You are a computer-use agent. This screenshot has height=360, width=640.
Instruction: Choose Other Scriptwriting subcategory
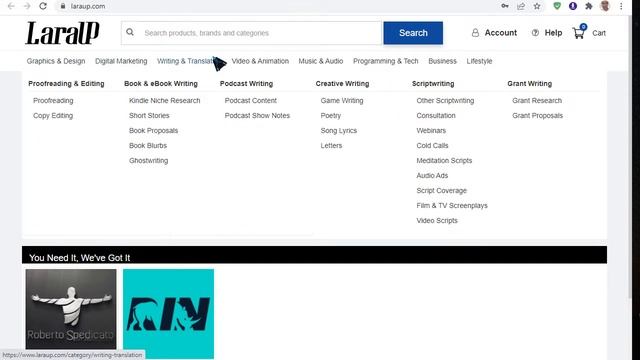pyautogui.click(x=445, y=100)
